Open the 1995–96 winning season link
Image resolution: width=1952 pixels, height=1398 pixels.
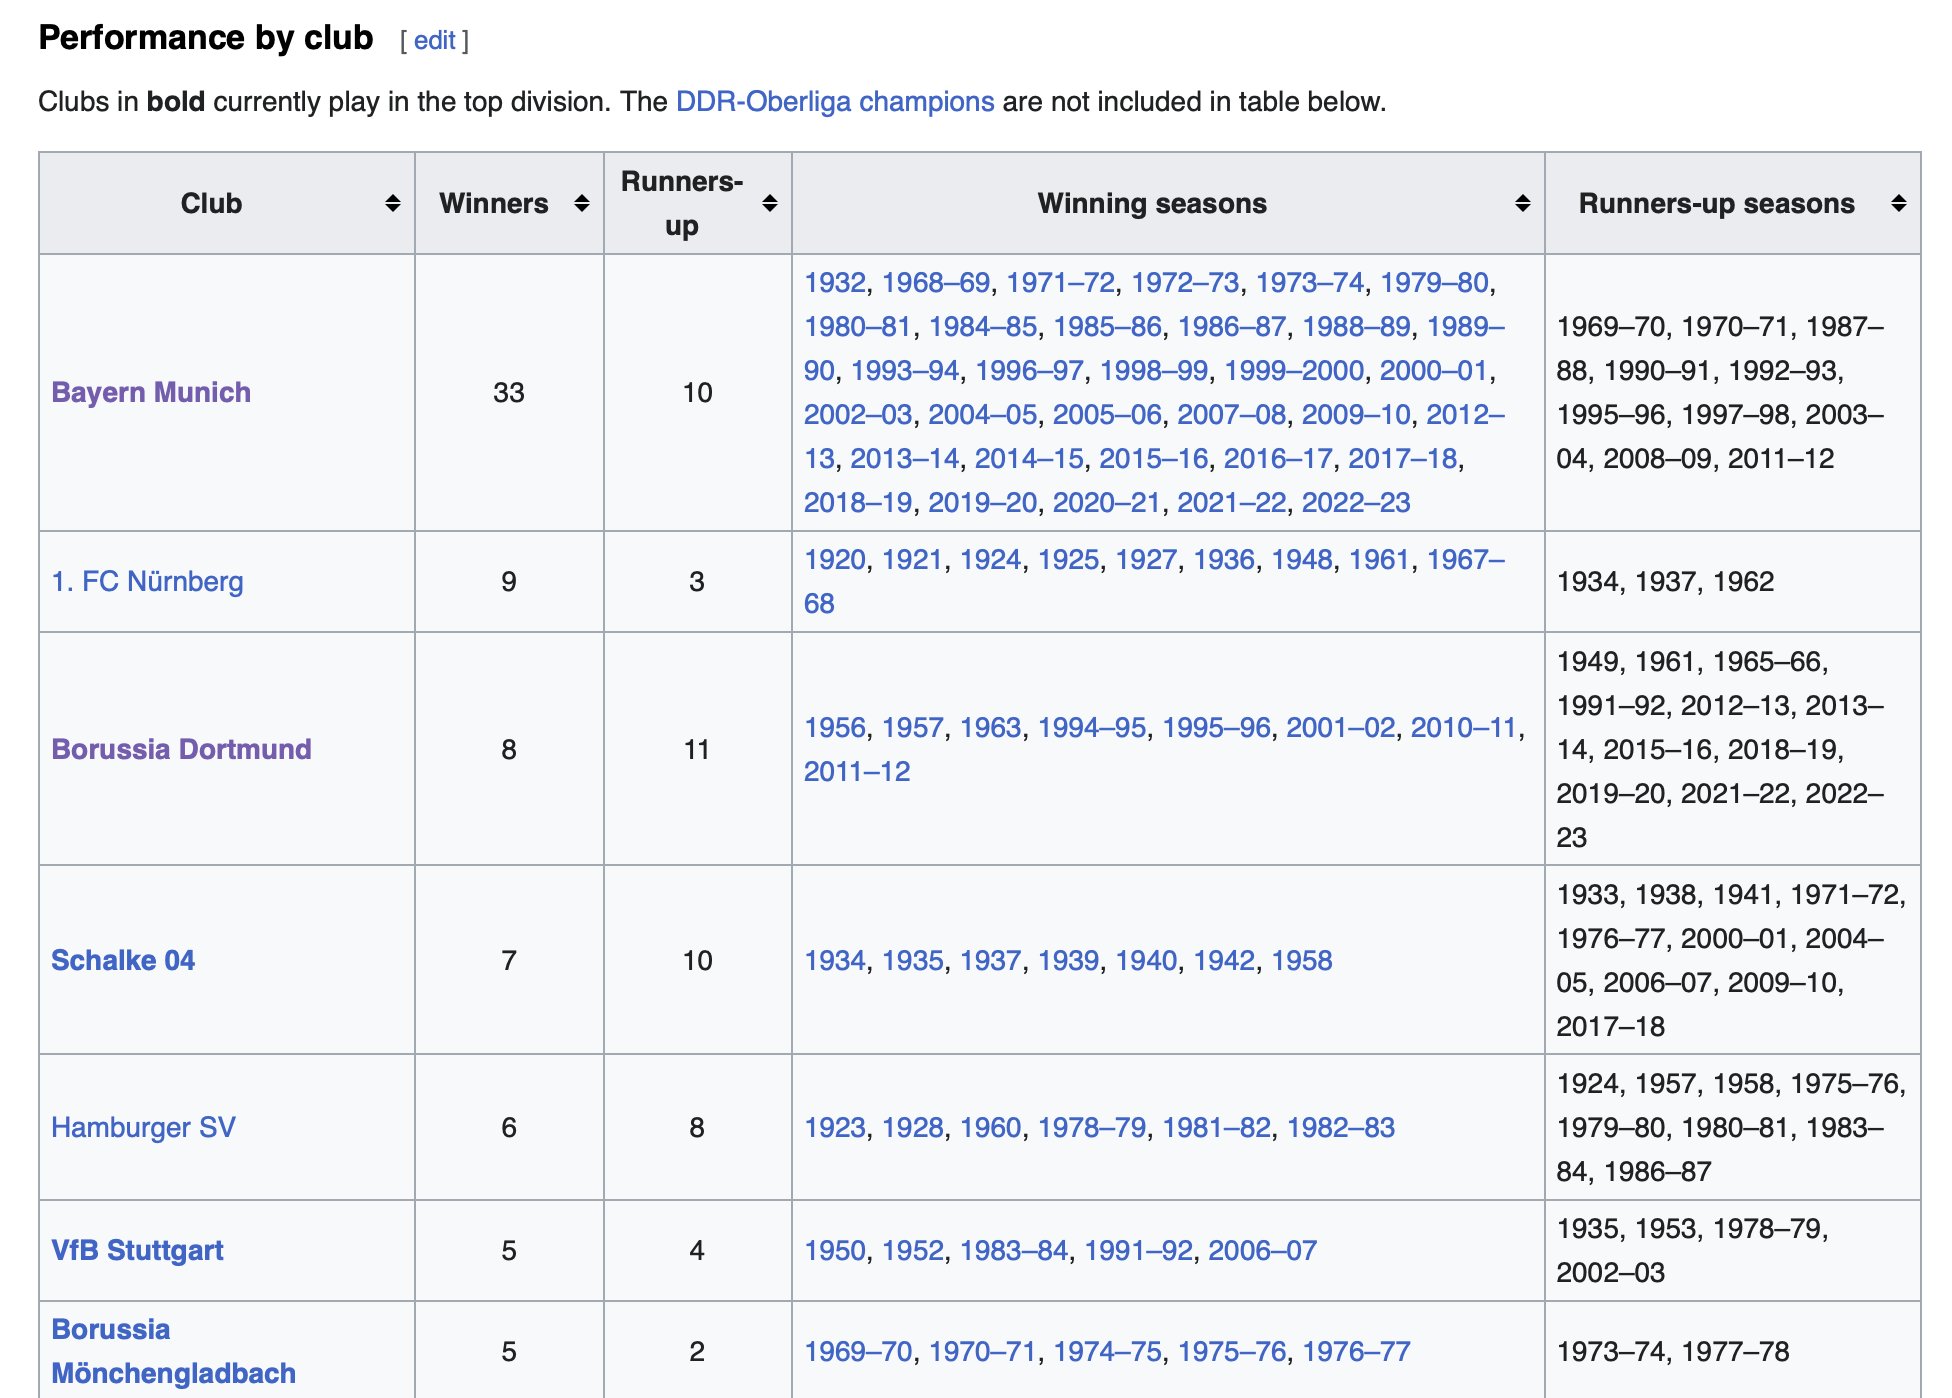coord(1216,727)
